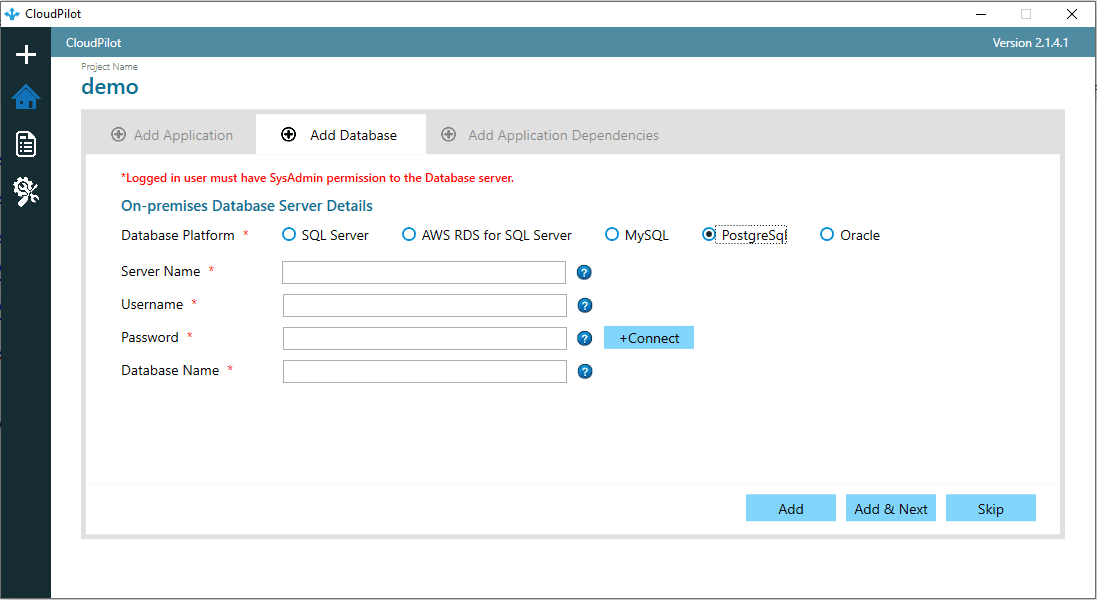Go to the Add Application Dependencies tab
Image resolution: width=1097 pixels, height=600 pixels.
tap(550, 135)
